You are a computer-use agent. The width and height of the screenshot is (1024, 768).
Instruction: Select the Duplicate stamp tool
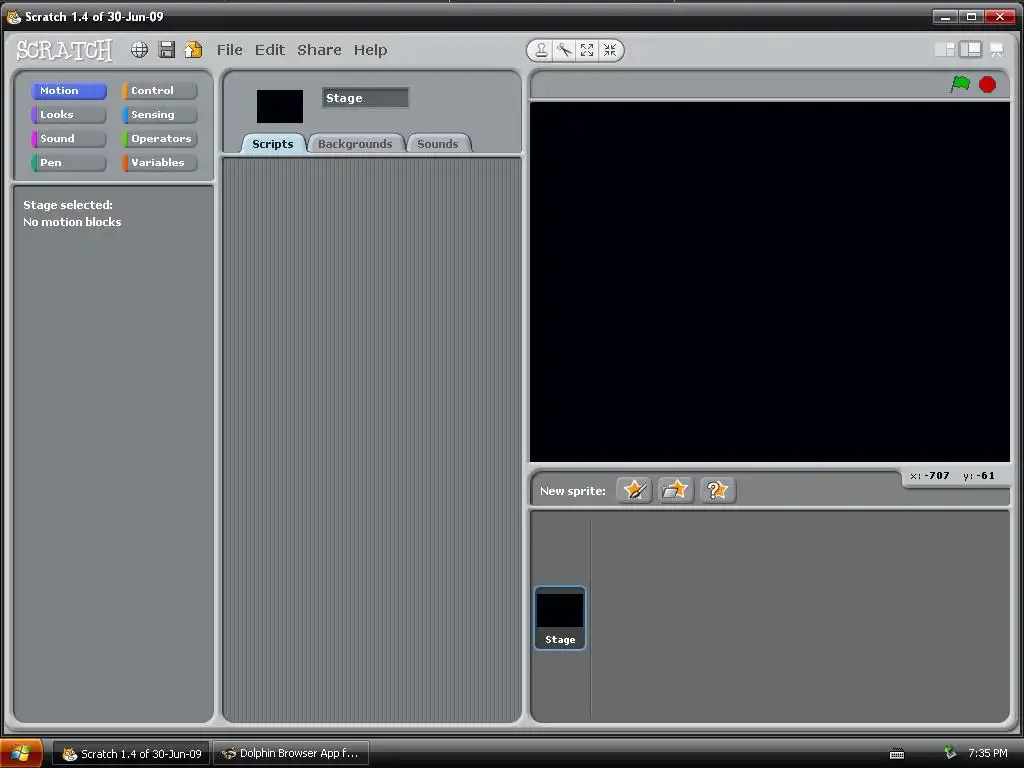[x=541, y=50]
